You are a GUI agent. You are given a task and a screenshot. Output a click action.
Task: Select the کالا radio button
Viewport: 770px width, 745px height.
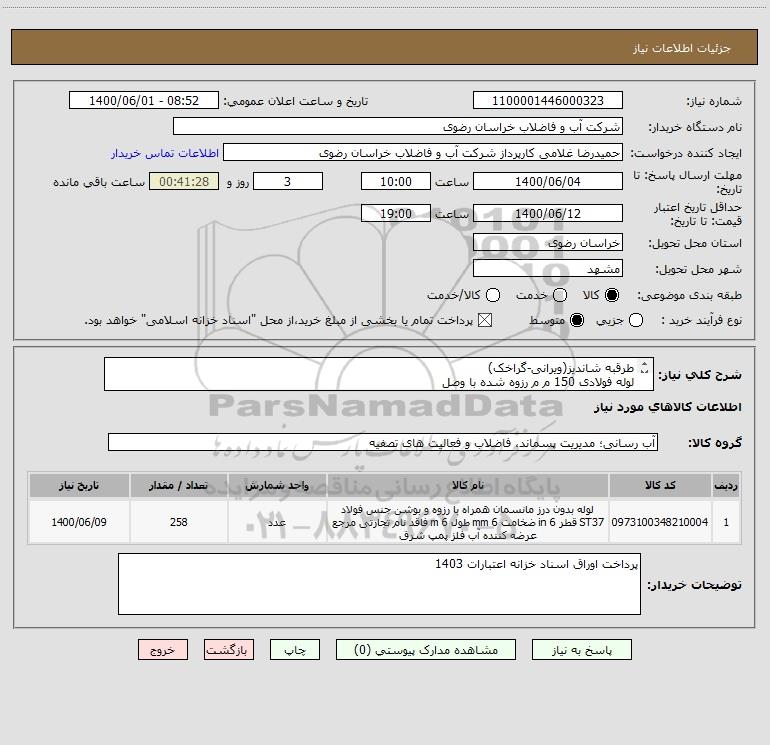612,295
